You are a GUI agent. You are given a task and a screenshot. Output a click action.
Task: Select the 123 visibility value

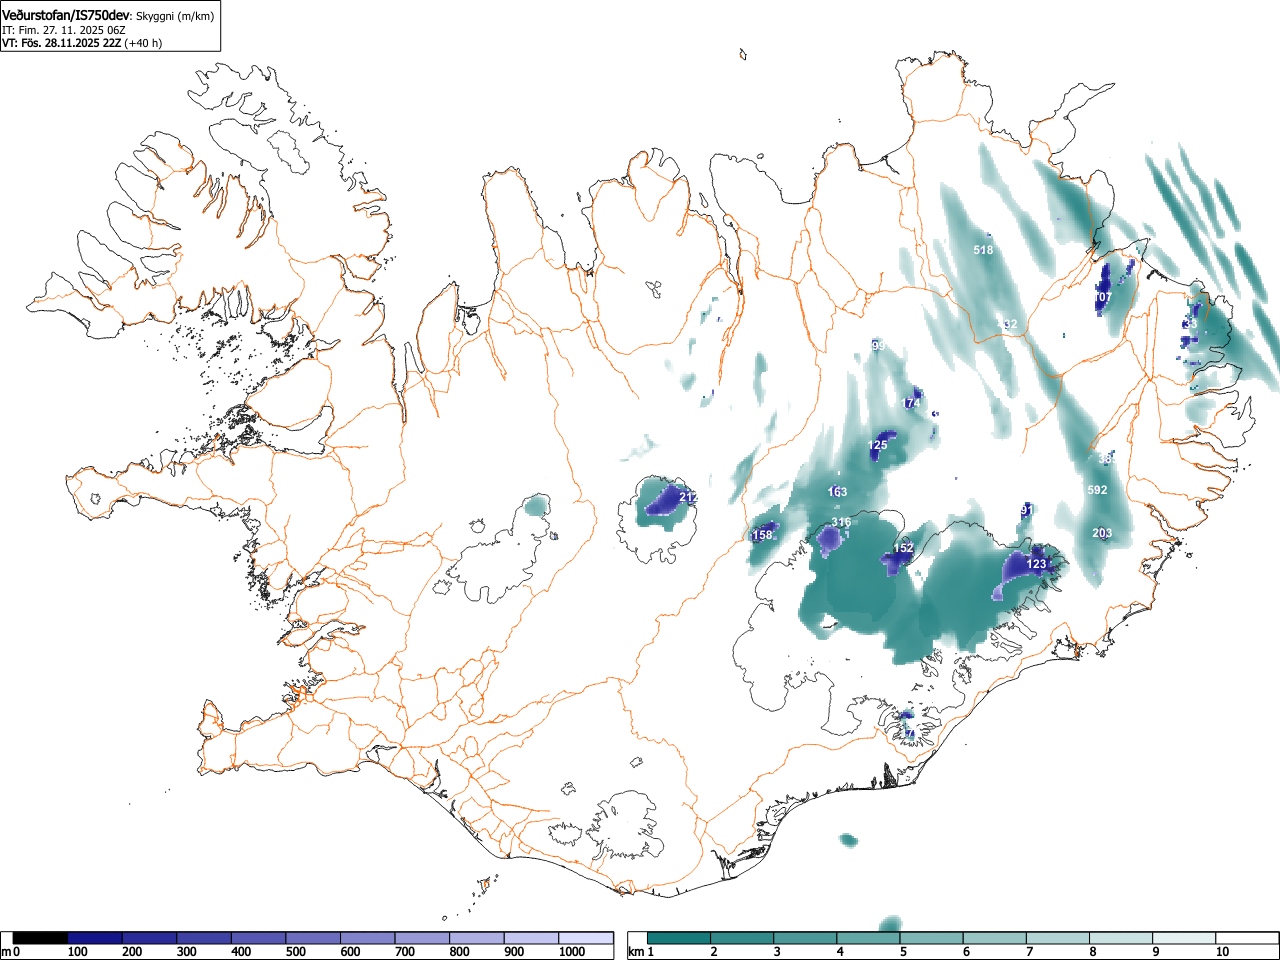pos(1037,565)
